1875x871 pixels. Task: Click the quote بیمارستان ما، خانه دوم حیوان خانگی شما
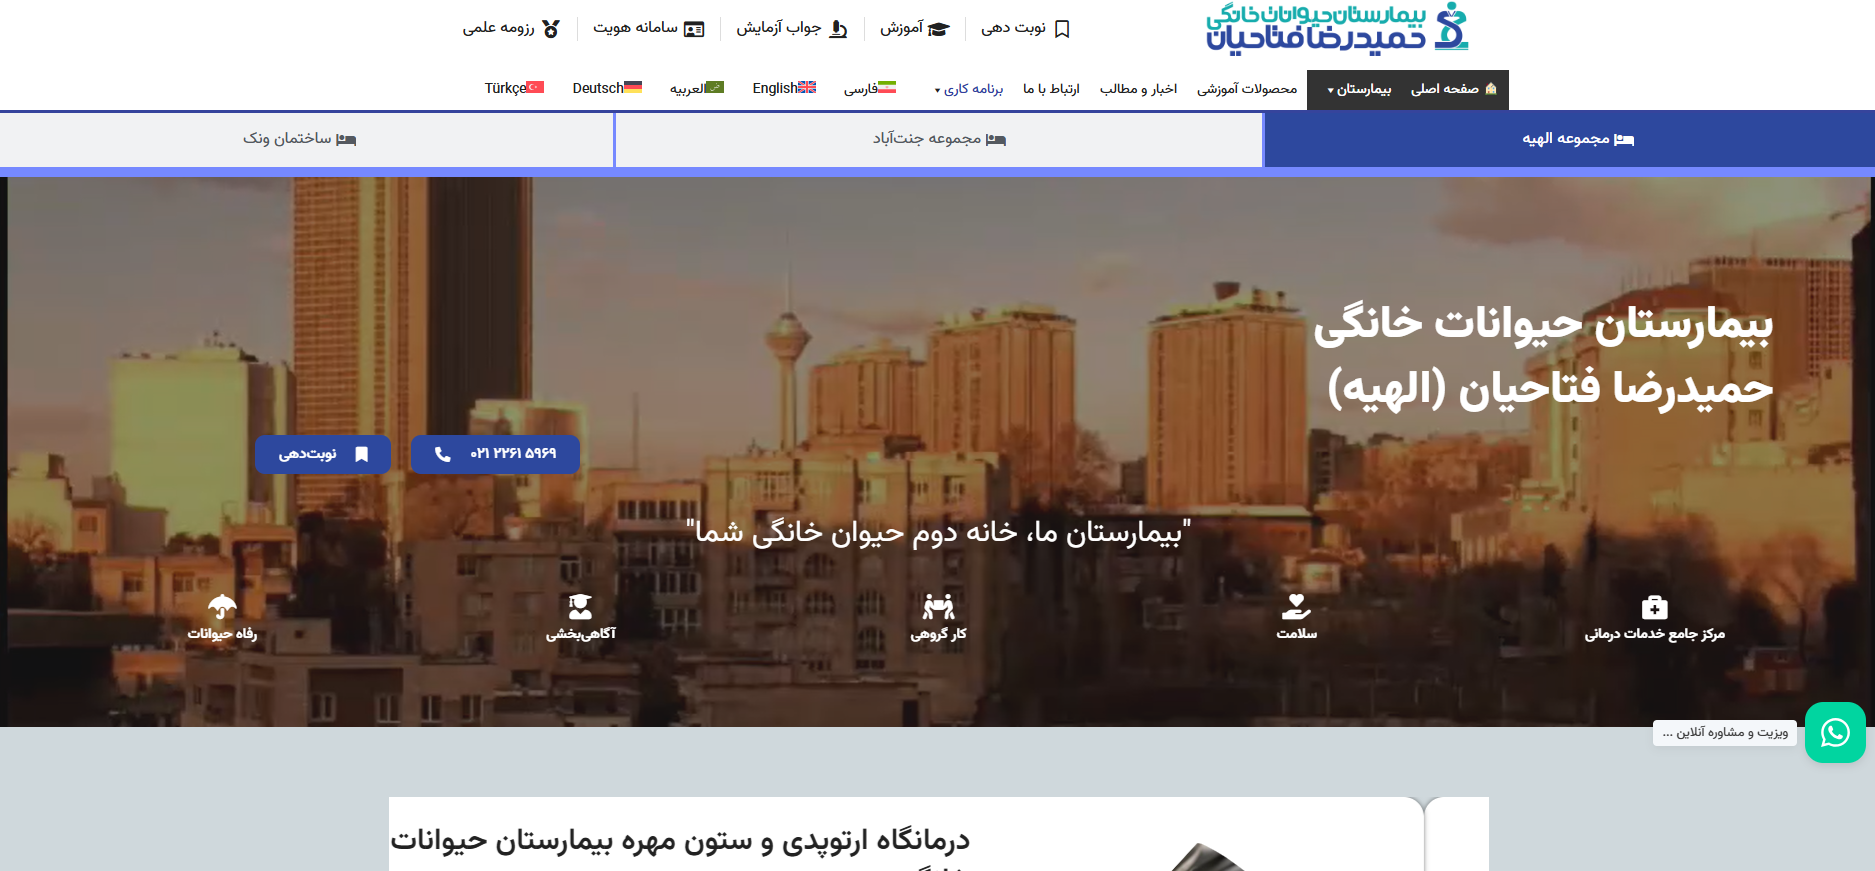pos(939,532)
